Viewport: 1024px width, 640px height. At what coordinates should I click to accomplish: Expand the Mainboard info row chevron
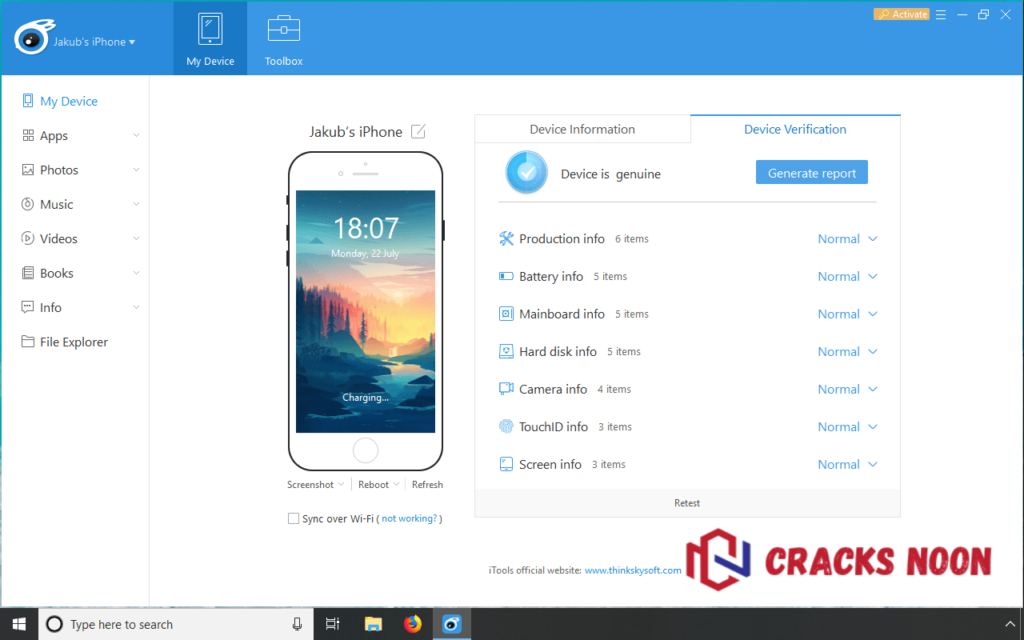[x=872, y=314]
